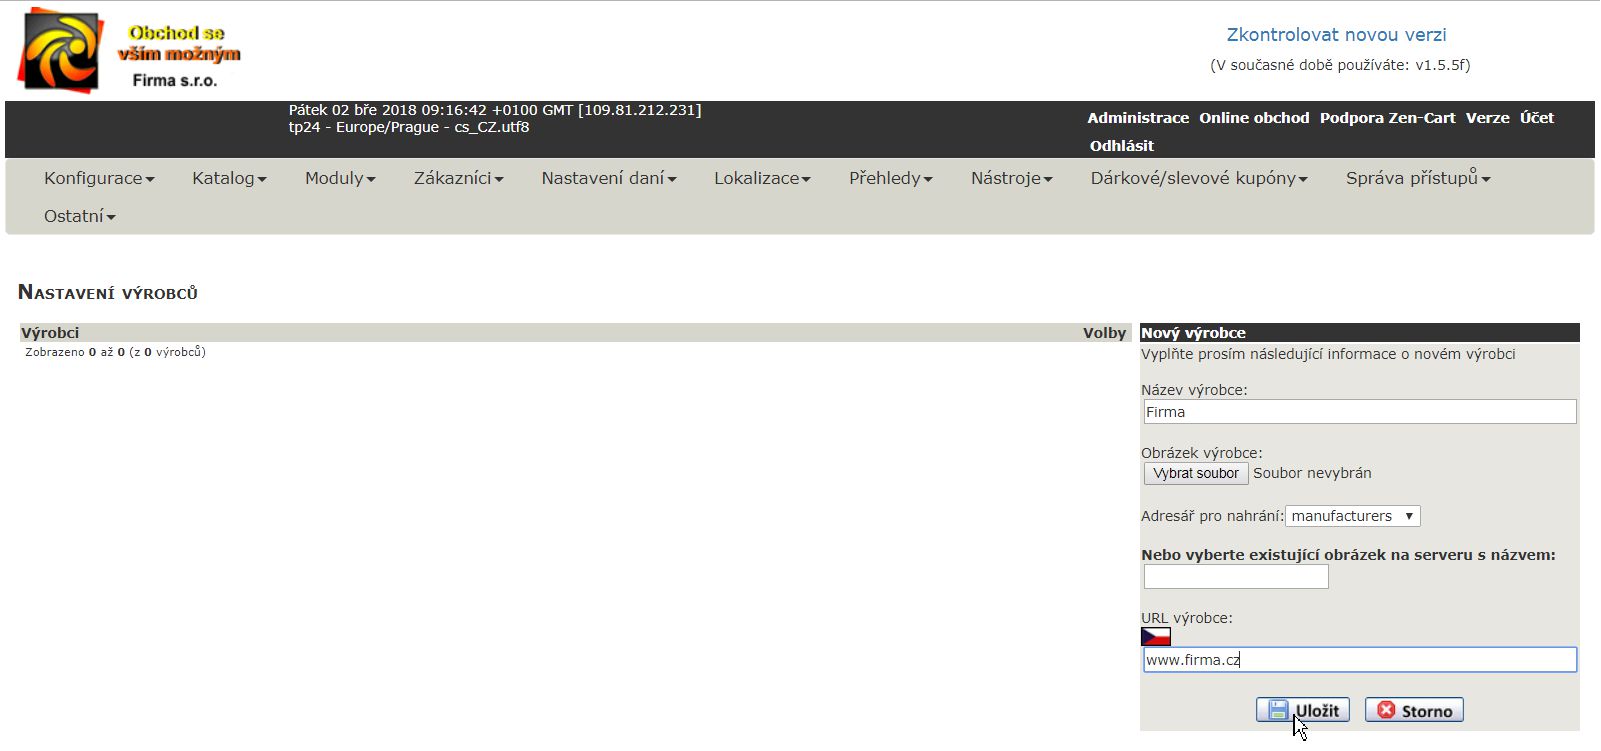The width and height of the screenshot is (1601, 751).
Task: Go to Online obchod link
Action: (1254, 118)
